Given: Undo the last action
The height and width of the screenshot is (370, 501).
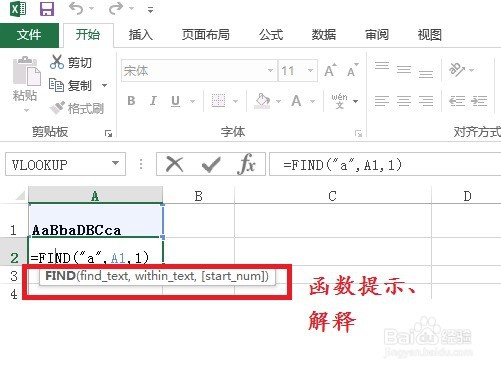Looking at the screenshot, I should 76,9.
